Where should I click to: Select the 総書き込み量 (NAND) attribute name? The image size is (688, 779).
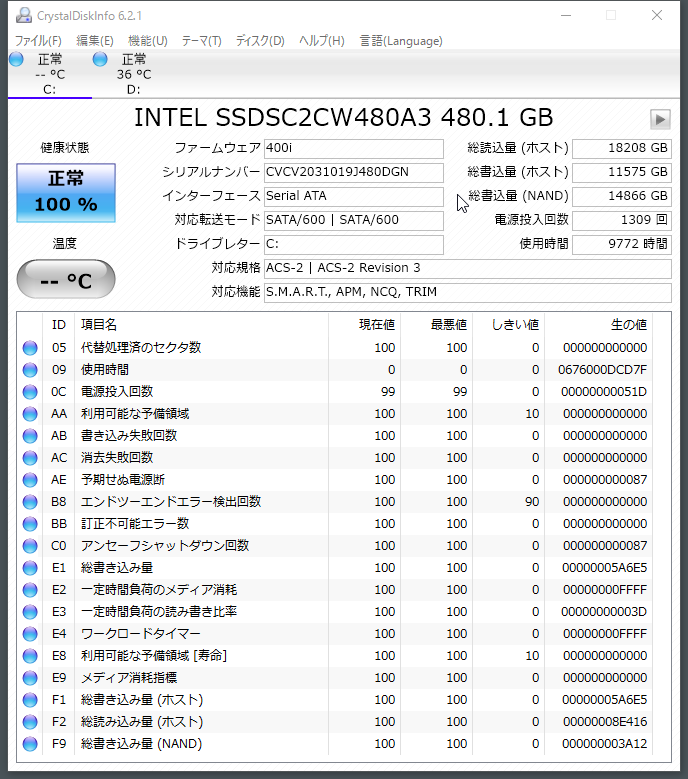click(141, 744)
